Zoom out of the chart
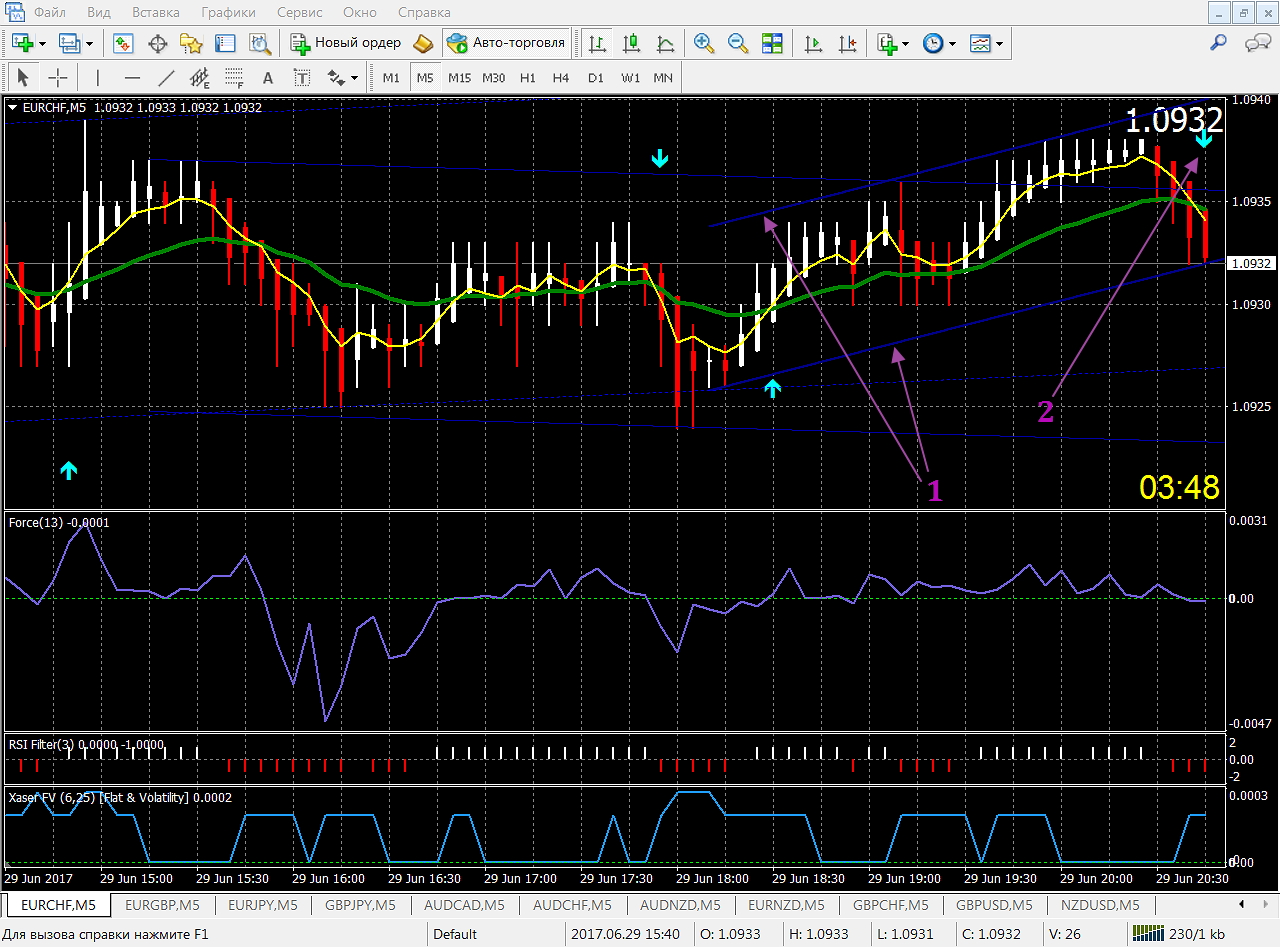The height and width of the screenshot is (947, 1280). pos(738,43)
